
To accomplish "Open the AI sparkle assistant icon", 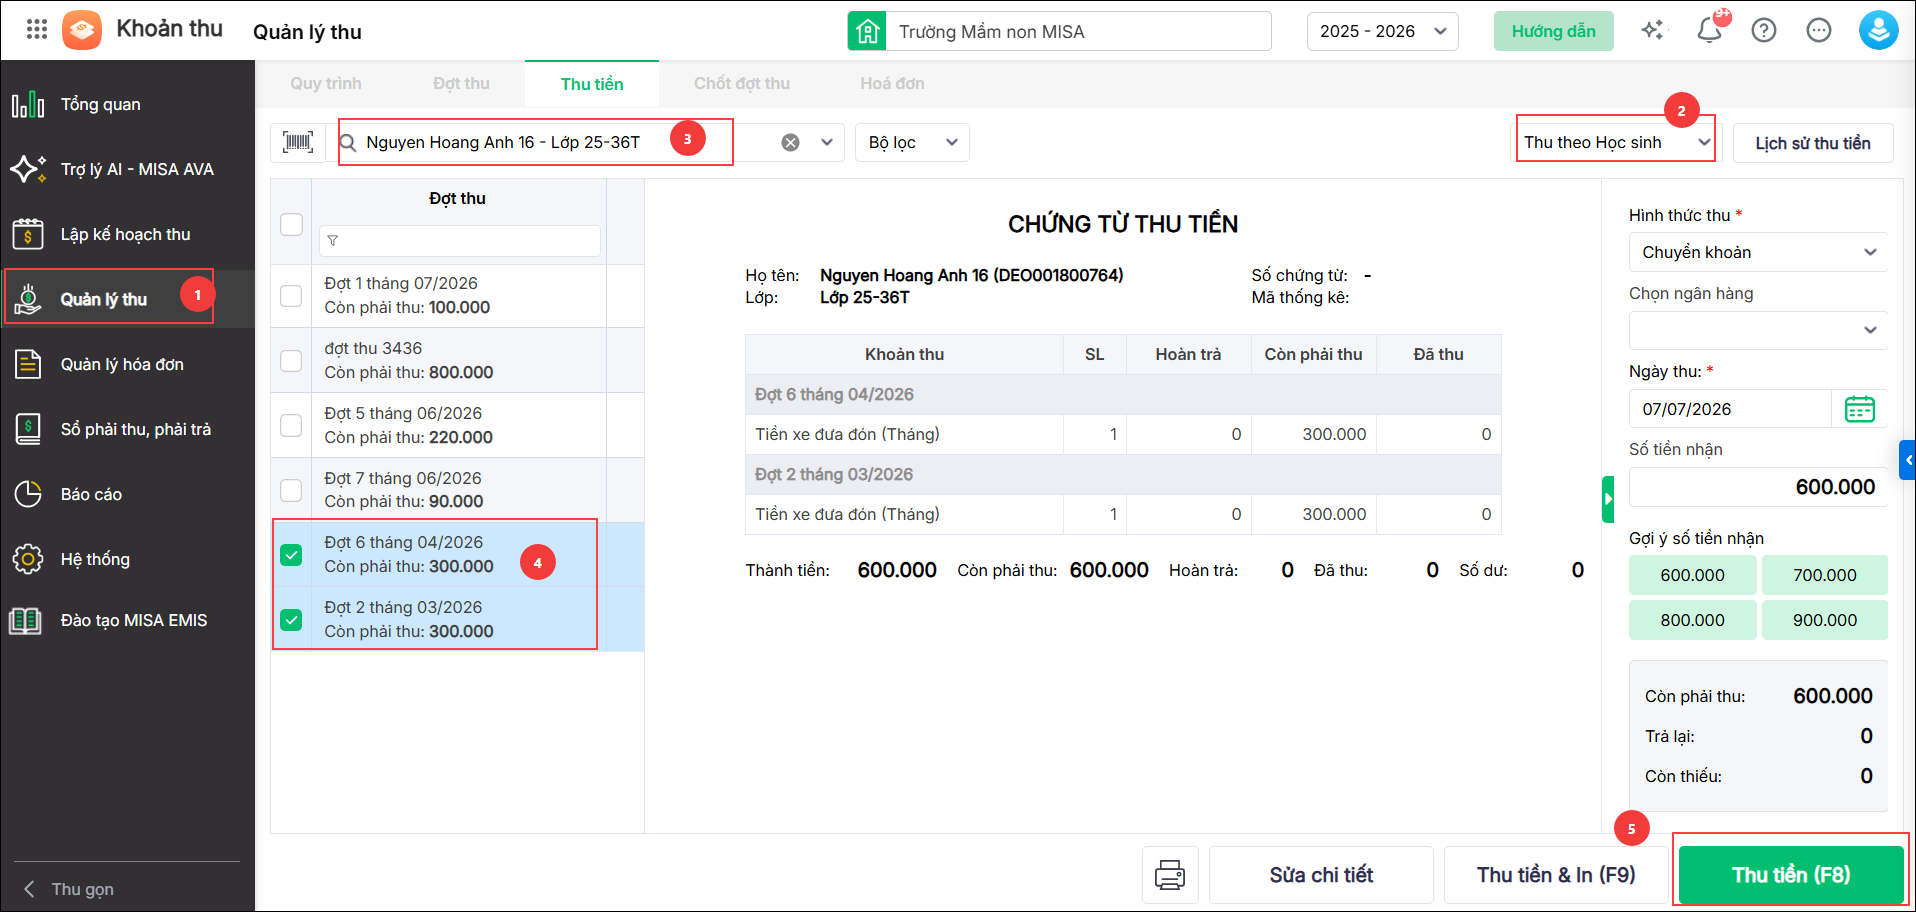I will pyautogui.click(x=1653, y=30).
